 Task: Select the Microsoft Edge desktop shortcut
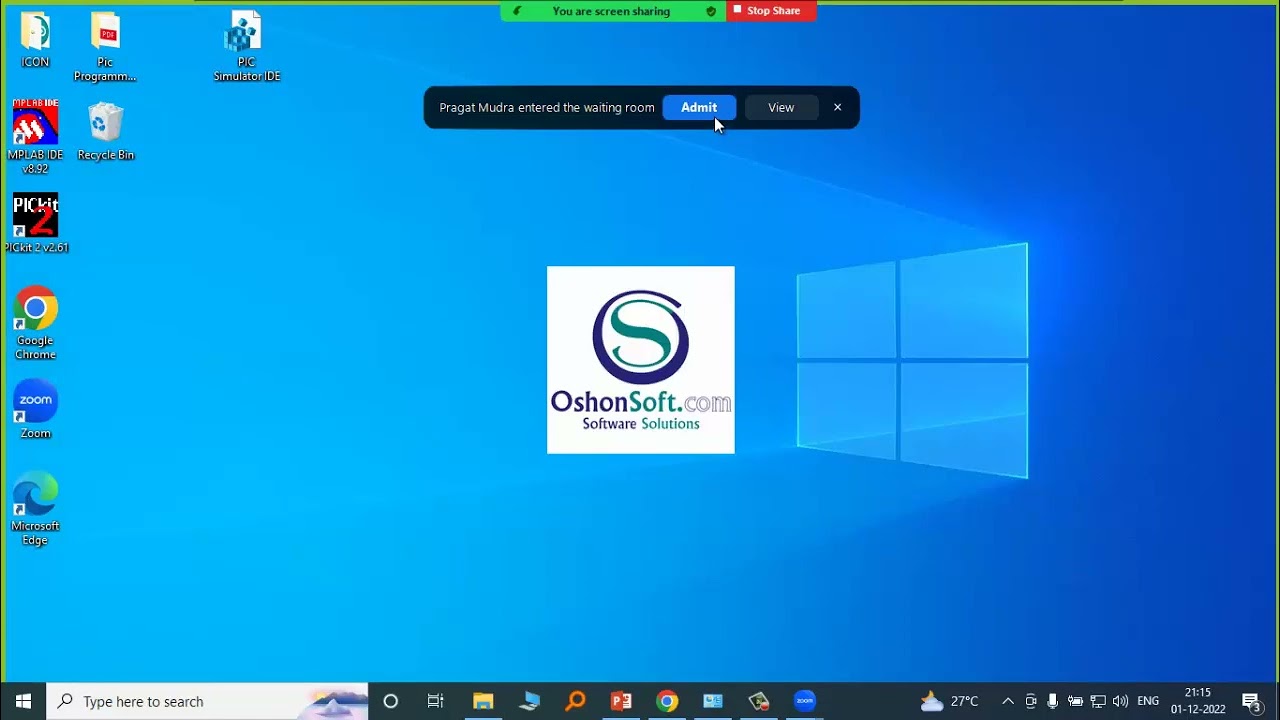35,509
